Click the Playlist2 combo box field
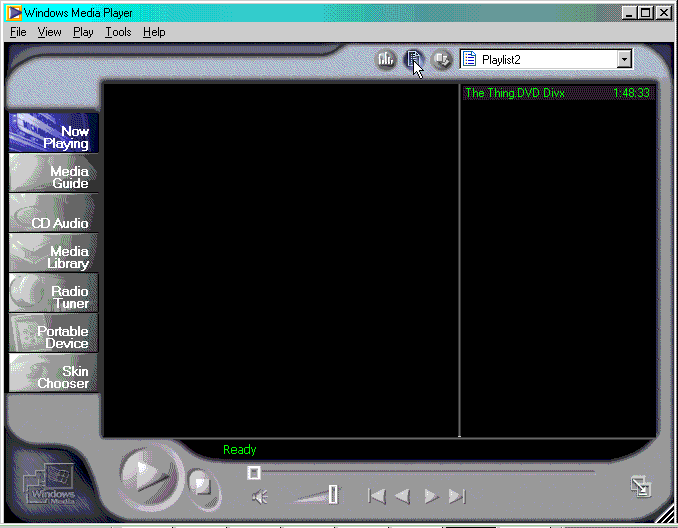This screenshot has height=528, width=678. (x=546, y=59)
